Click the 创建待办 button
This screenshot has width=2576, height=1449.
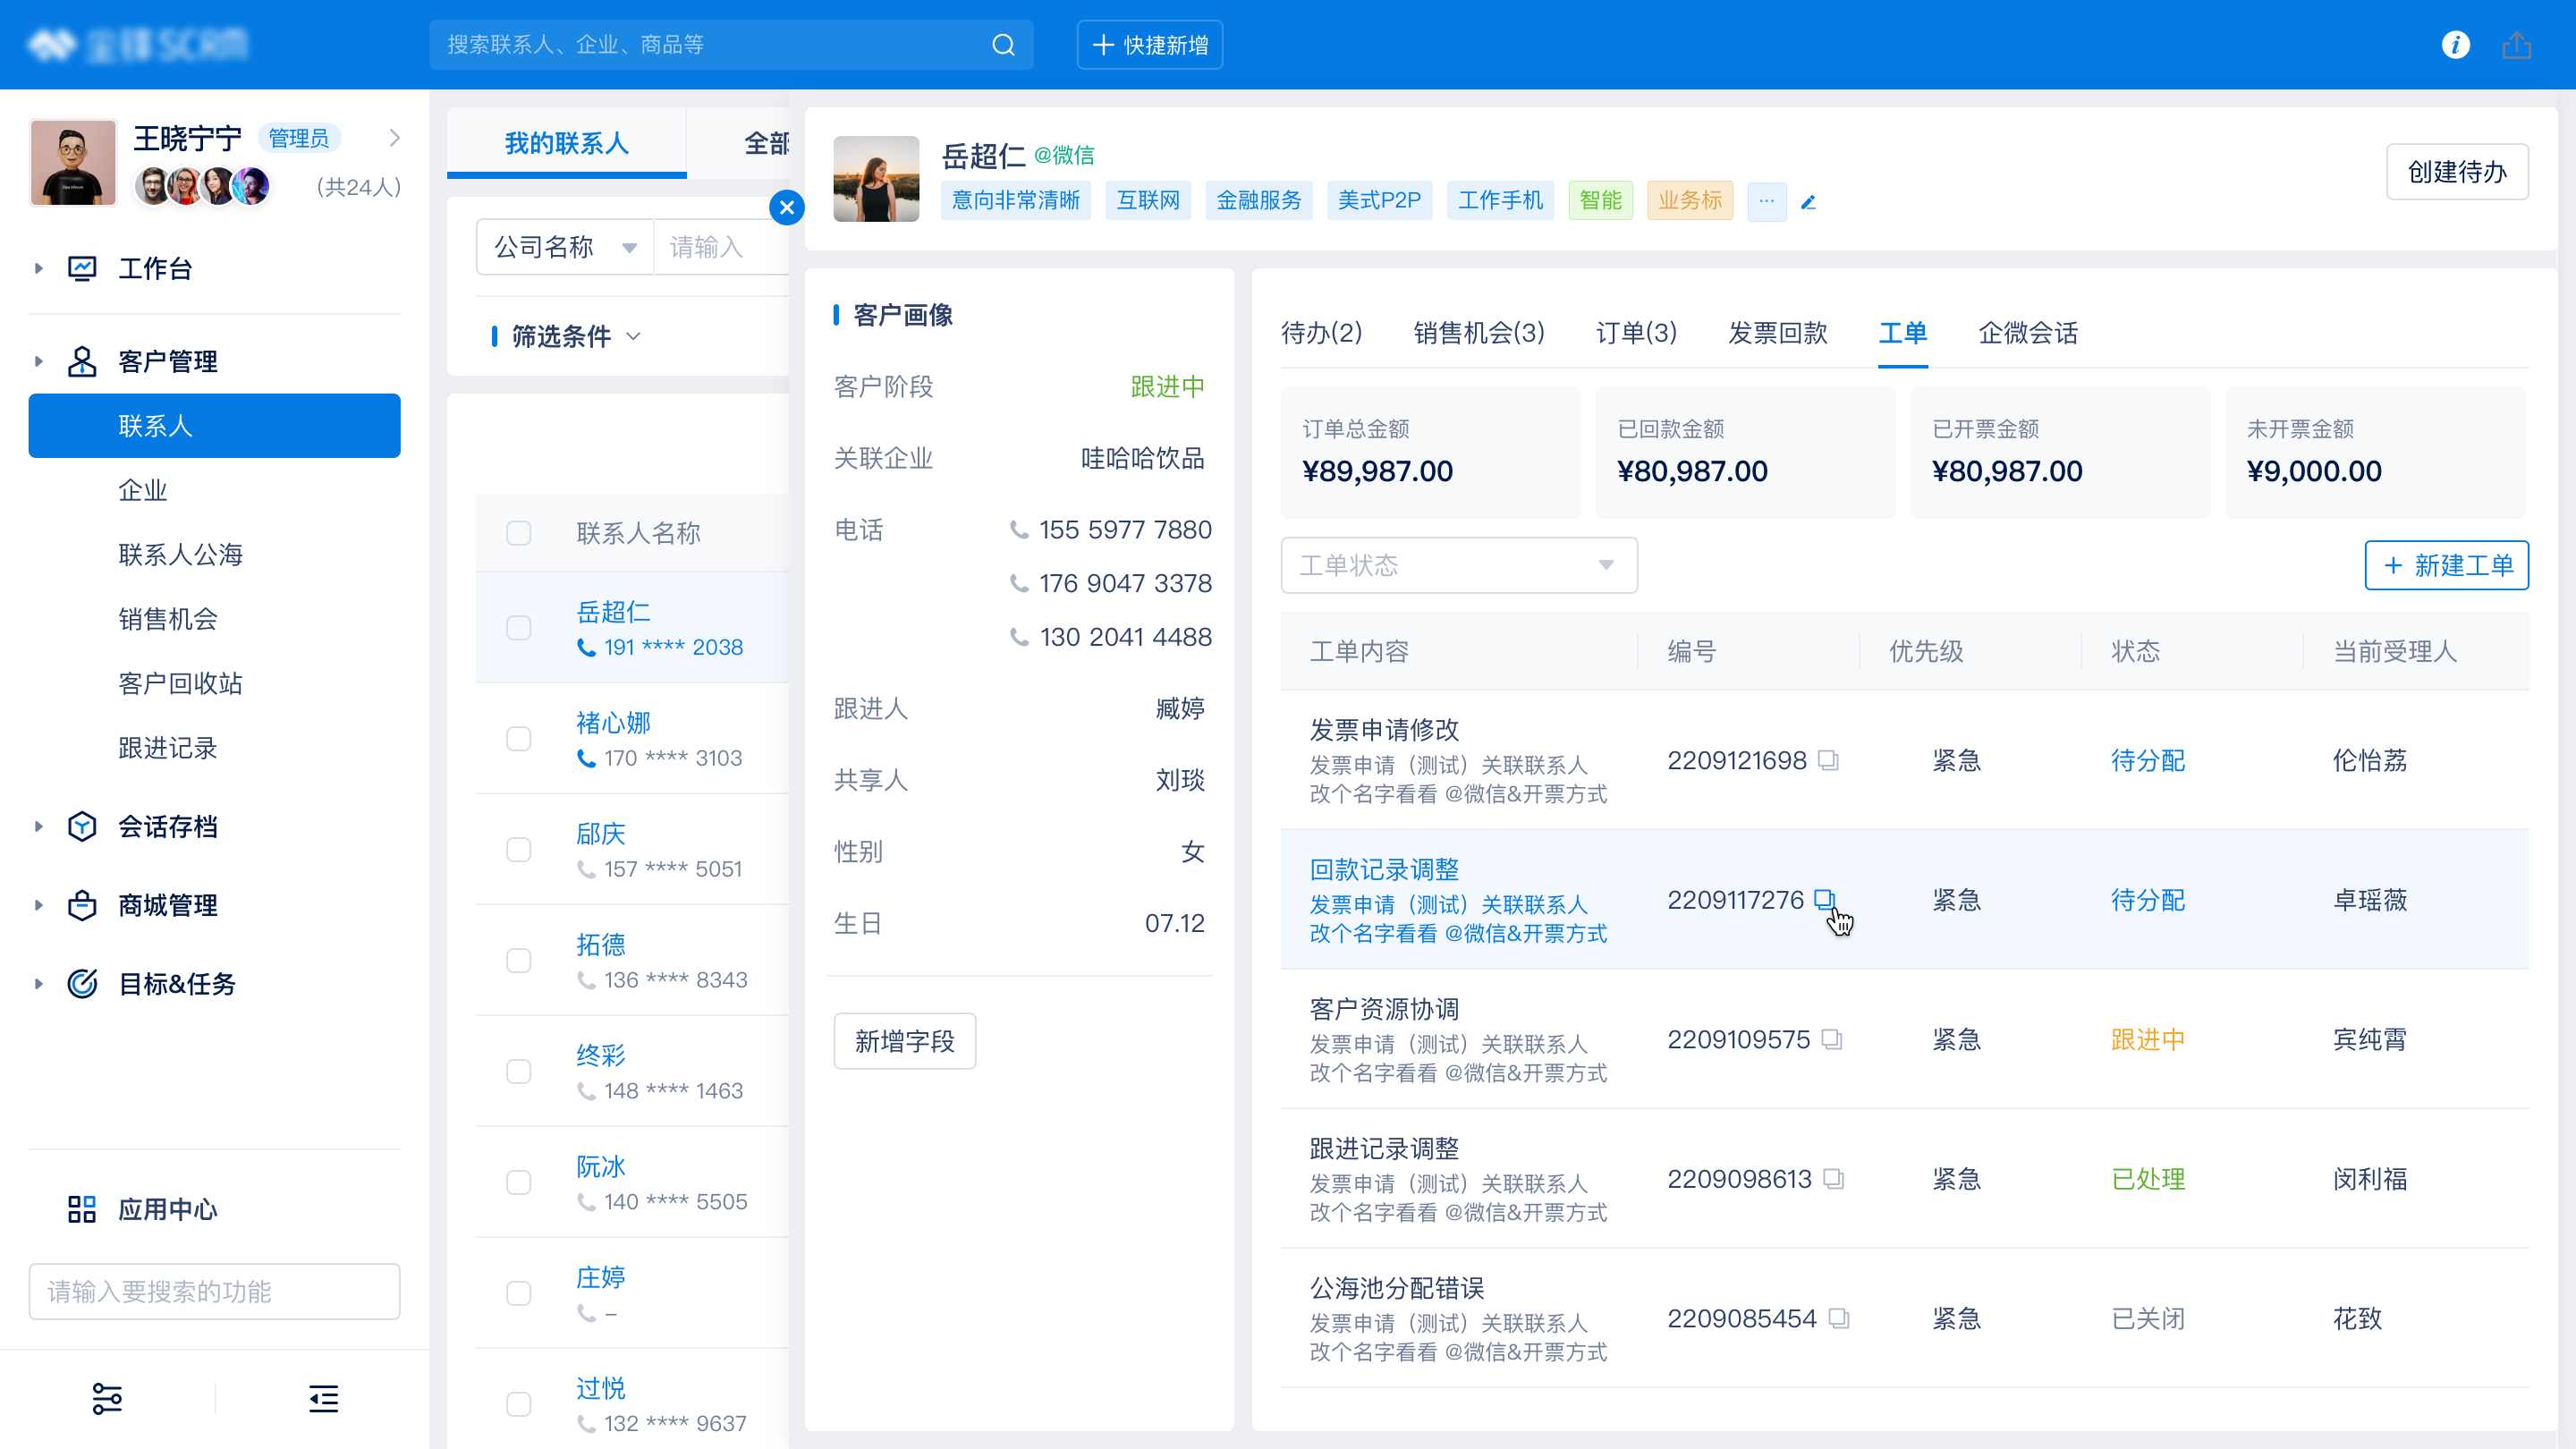tap(2457, 171)
